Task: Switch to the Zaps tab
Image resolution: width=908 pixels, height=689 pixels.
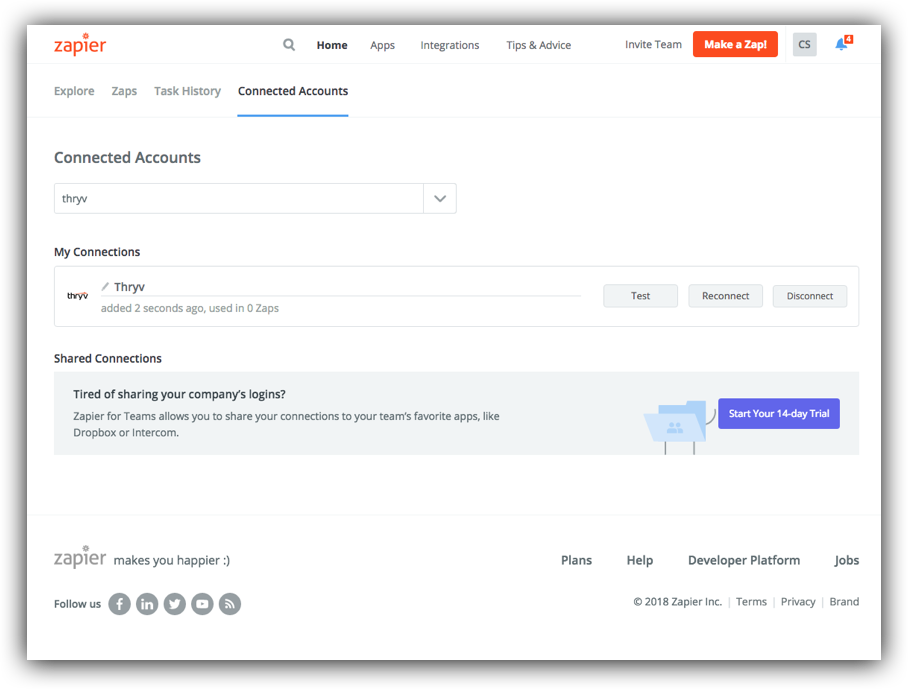Action: click(124, 91)
